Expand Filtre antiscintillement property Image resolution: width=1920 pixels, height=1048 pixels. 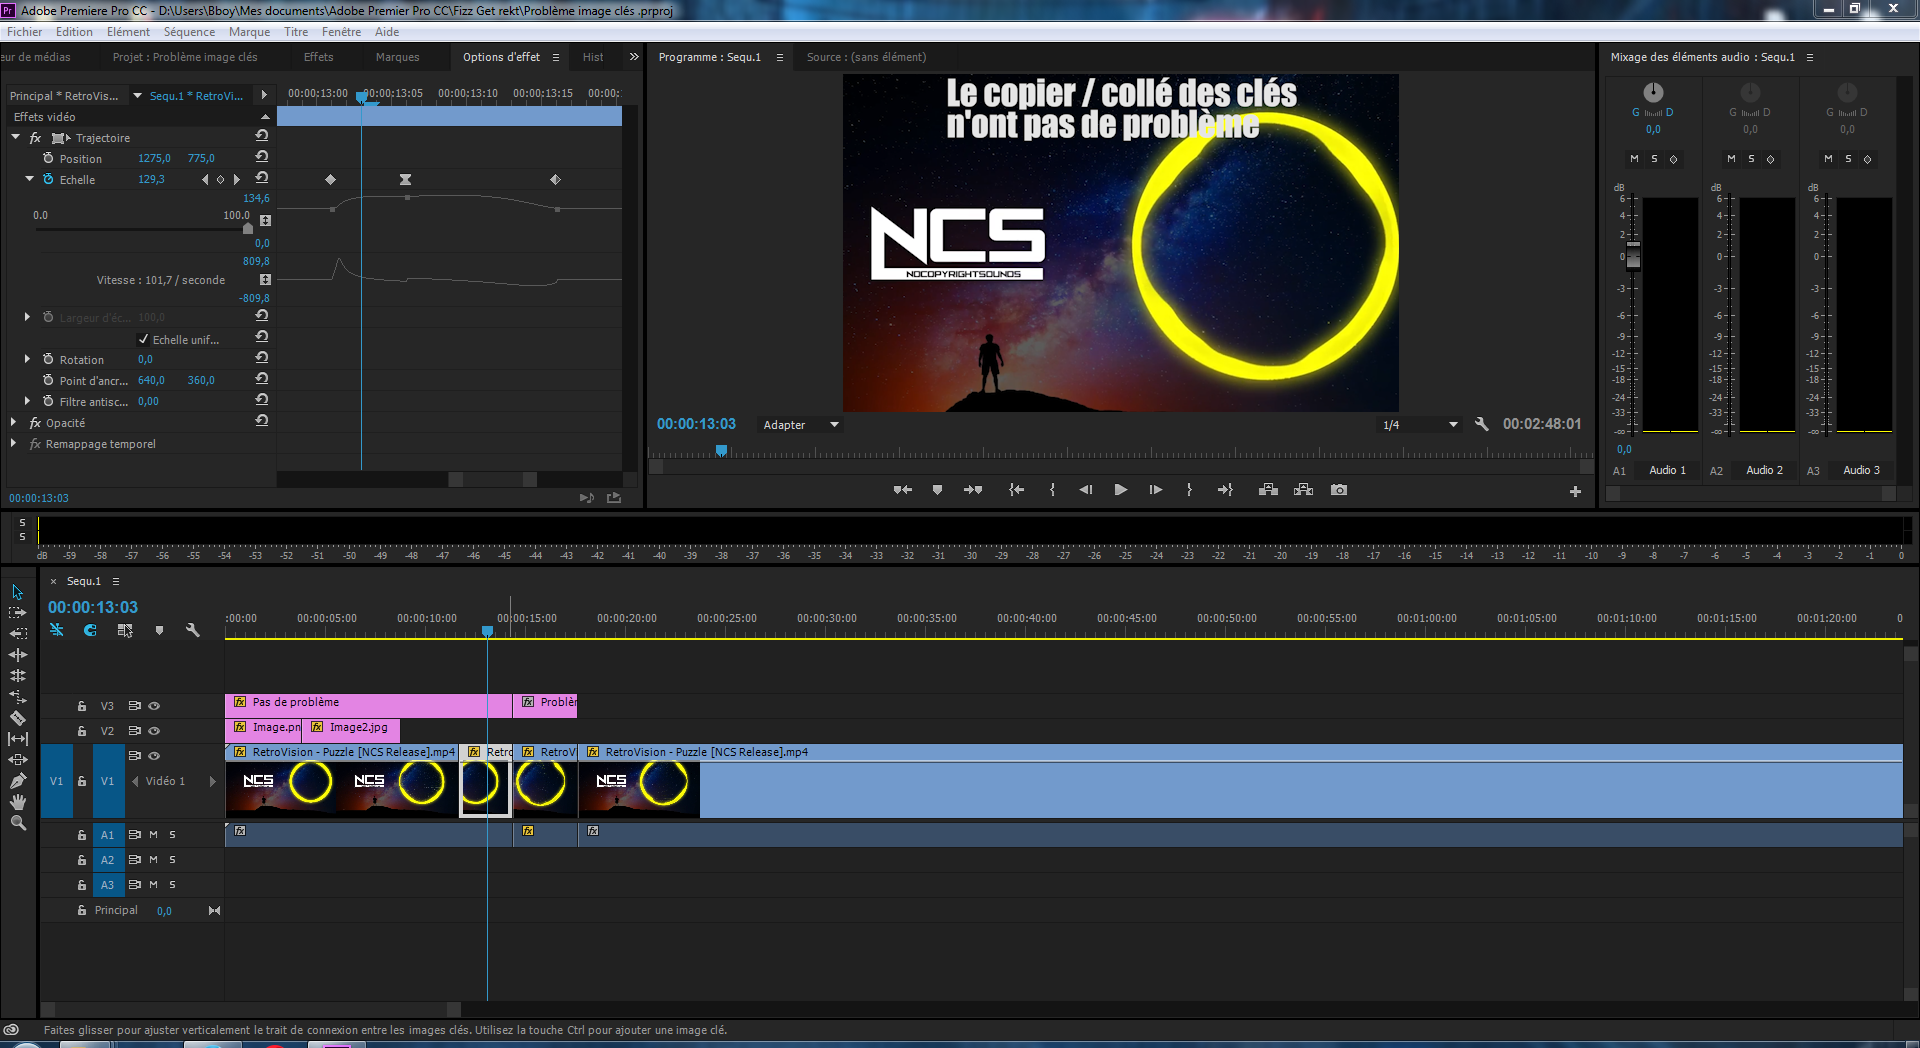pyautogui.click(x=27, y=400)
